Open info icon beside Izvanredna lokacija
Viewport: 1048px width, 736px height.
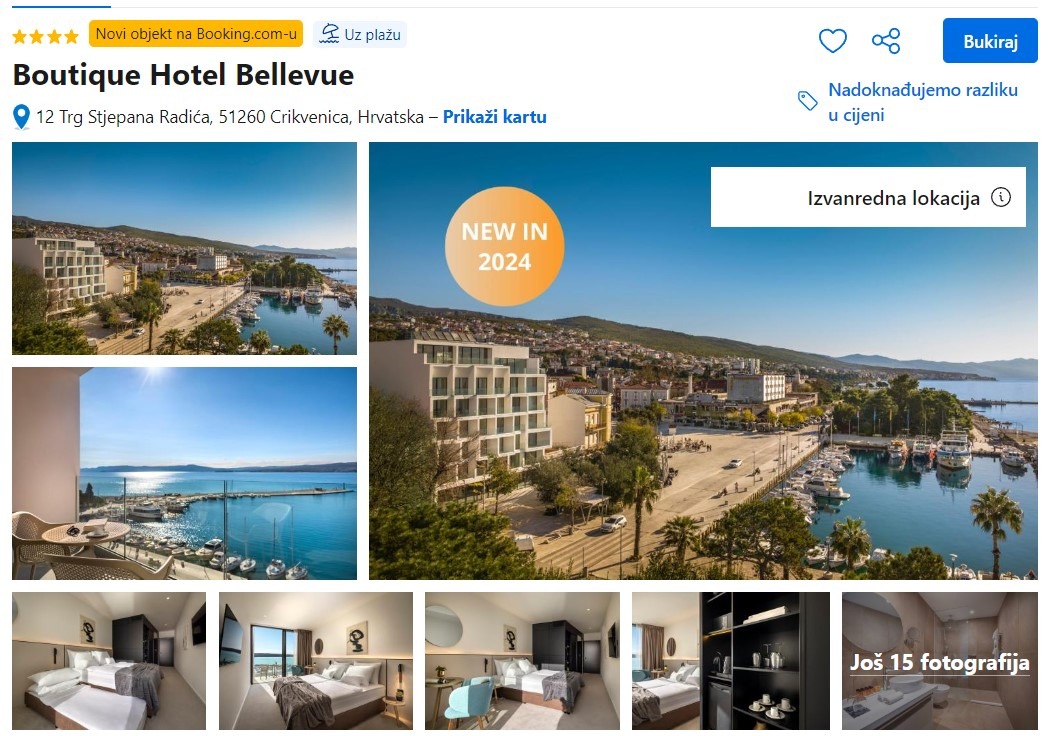1001,197
